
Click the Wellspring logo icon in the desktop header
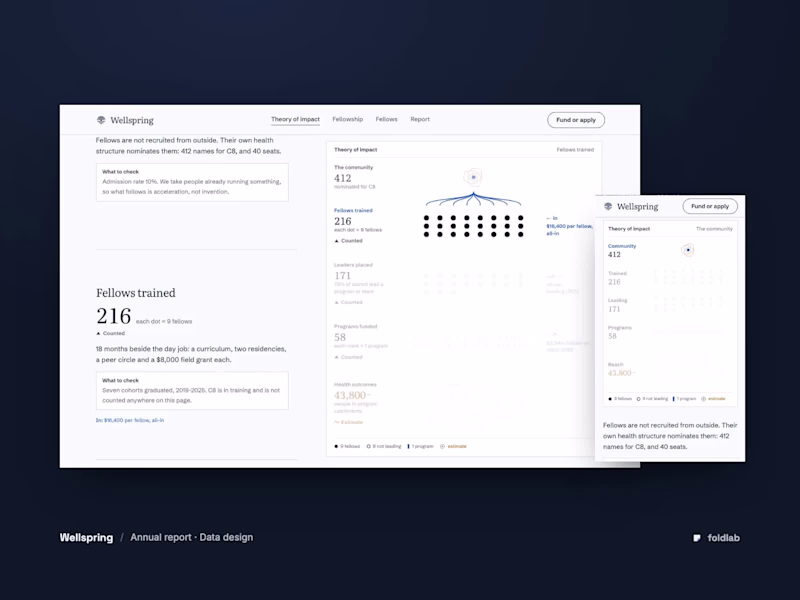pos(101,120)
